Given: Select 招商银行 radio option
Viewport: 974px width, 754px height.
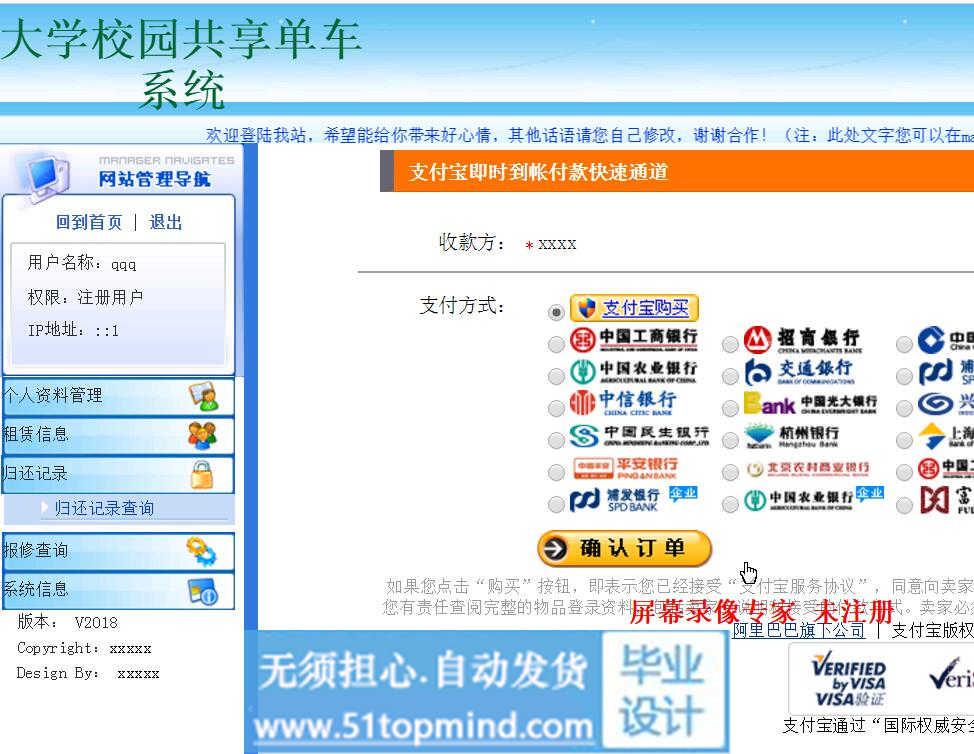Looking at the screenshot, I should (x=730, y=343).
